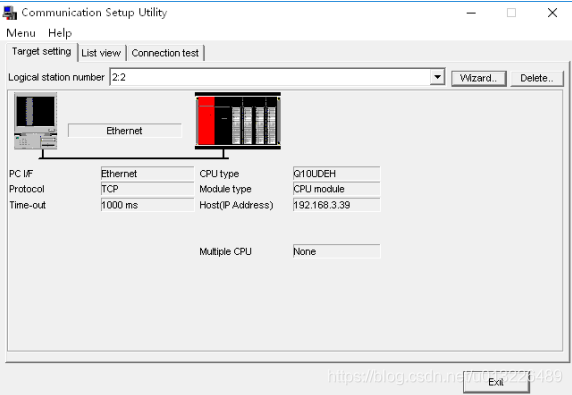
Task: Click the Protocol TCP value
Action: pyautogui.click(x=147, y=189)
